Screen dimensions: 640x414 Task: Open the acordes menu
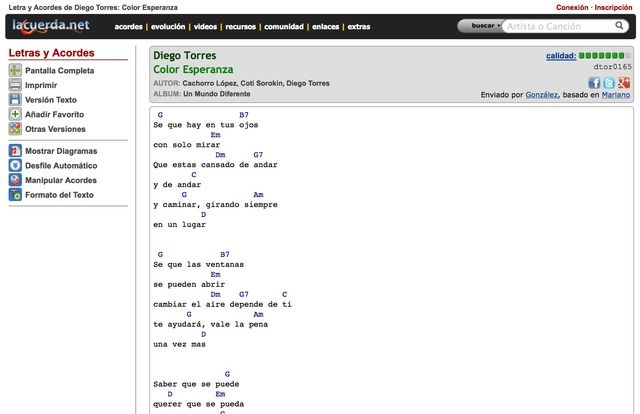pos(129,27)
